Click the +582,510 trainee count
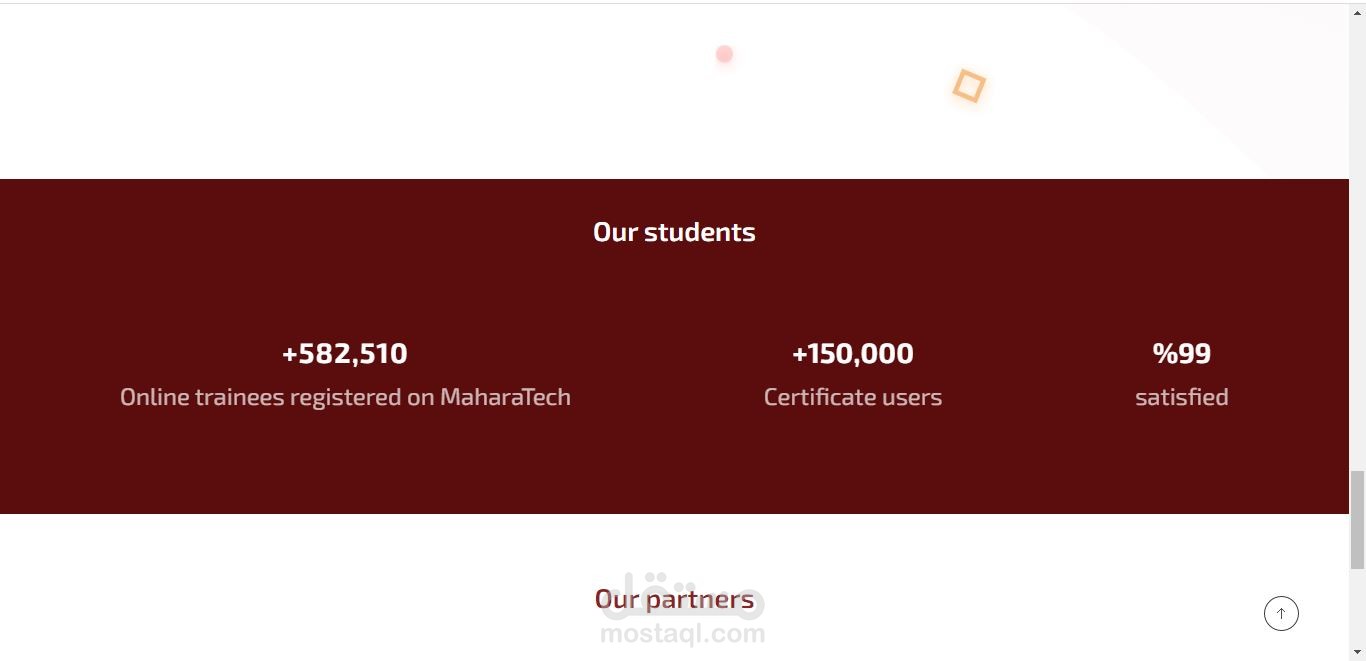The width and height of the screenshot is (1366, 661). pos(345,354)
